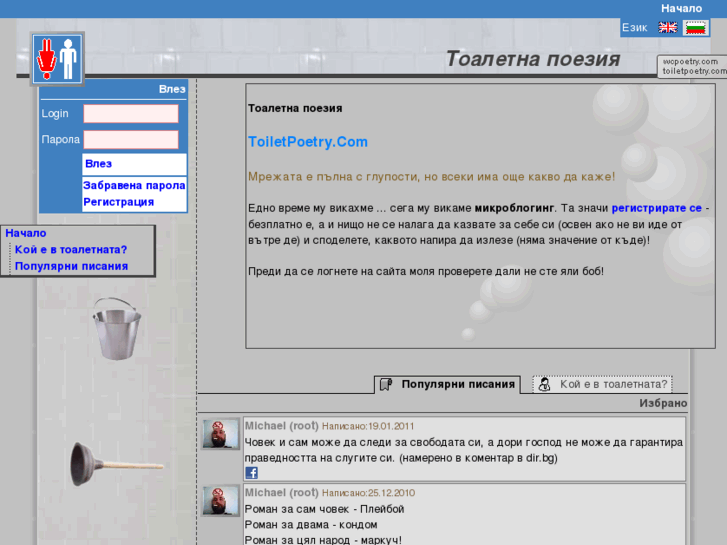Viewport: 727px width, 545px height.
Task: Click the bold Тоалетна поезия box heading
Action: [x=295, y=109]
